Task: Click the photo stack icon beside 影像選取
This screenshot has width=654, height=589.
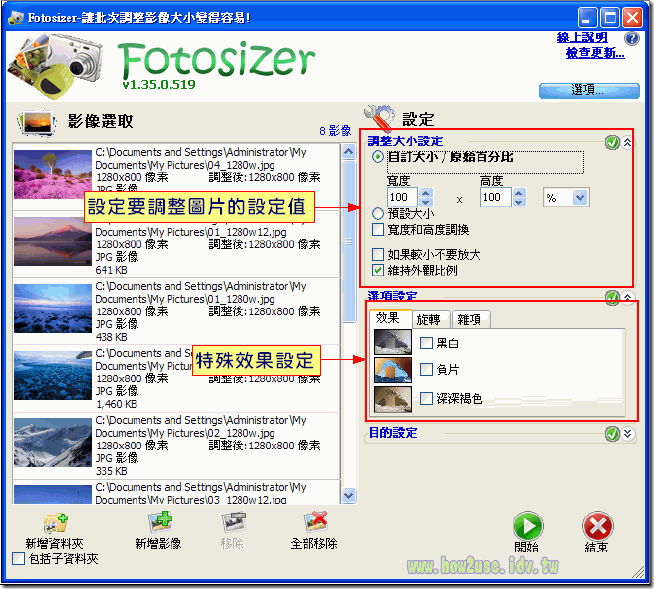Action: 37,123
